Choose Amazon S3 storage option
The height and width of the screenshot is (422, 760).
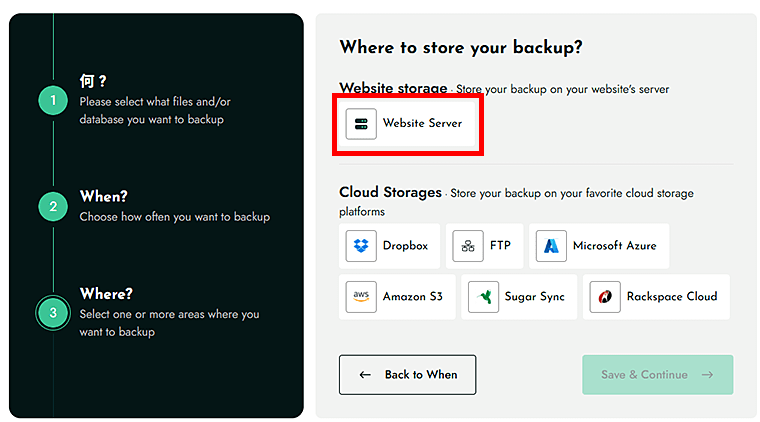click(397, 297)
